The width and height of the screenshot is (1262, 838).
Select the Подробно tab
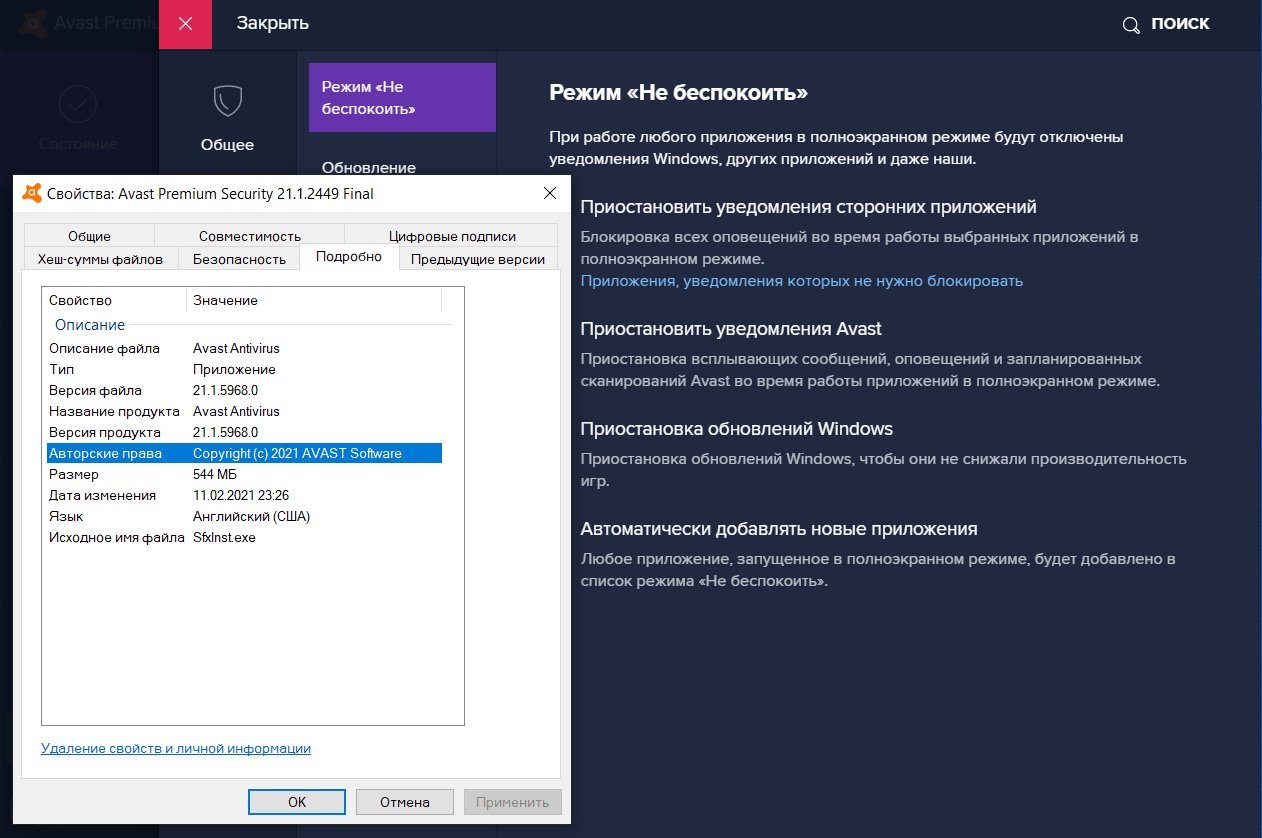349,257
